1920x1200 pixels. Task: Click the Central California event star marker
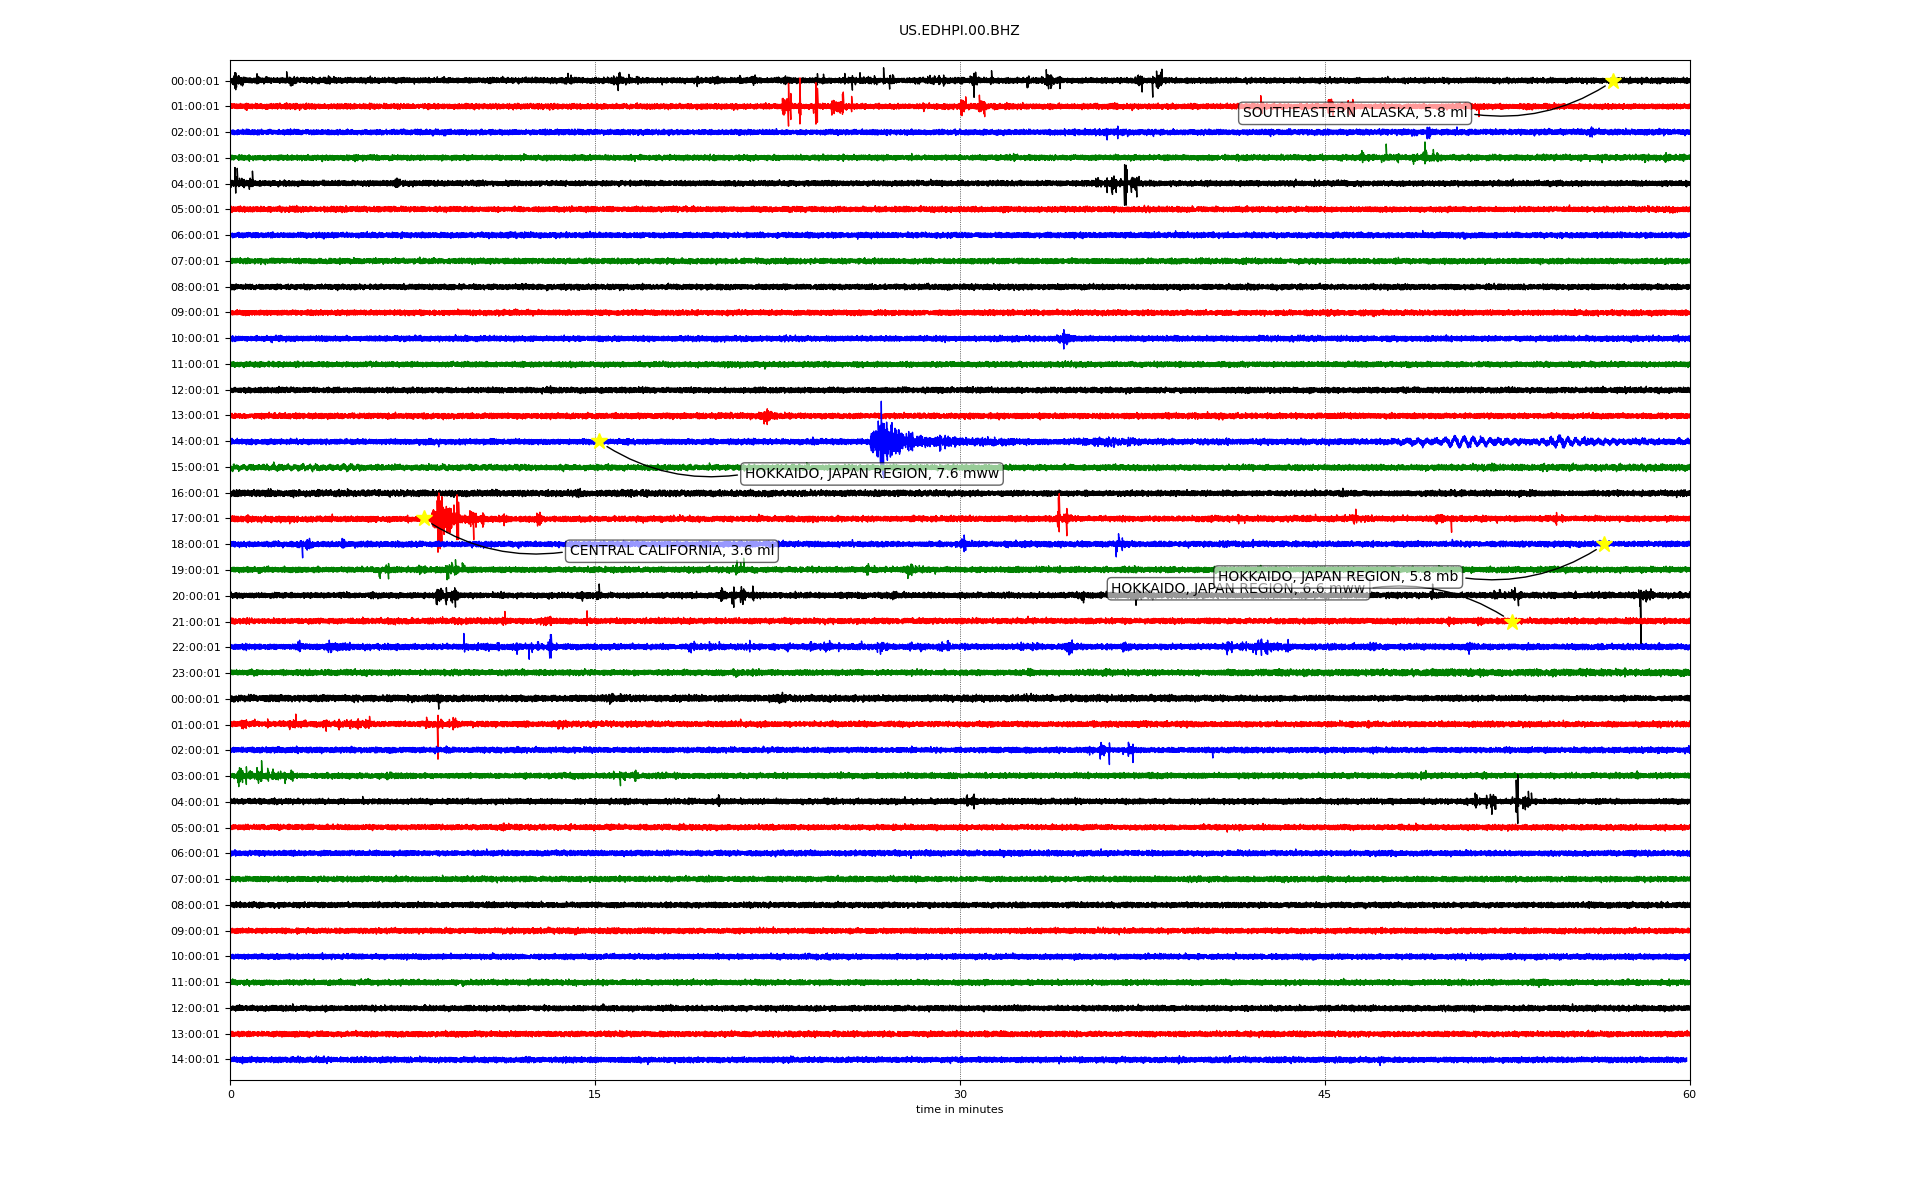(424, 518)
